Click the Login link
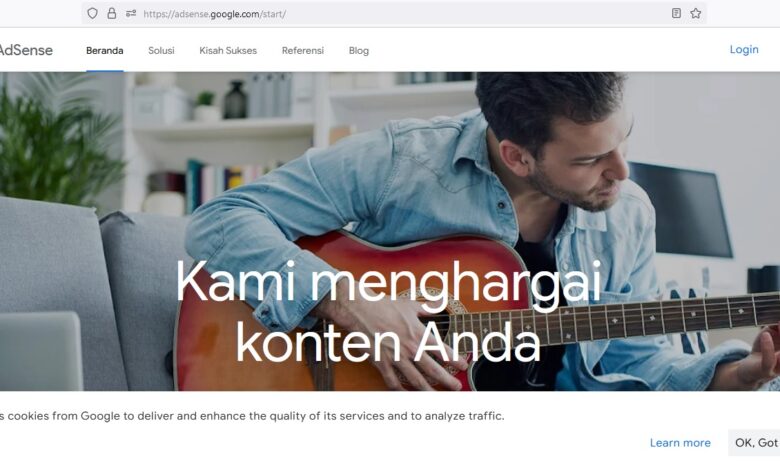The height and width of the screenshot is (470, 780). point(744,49)
